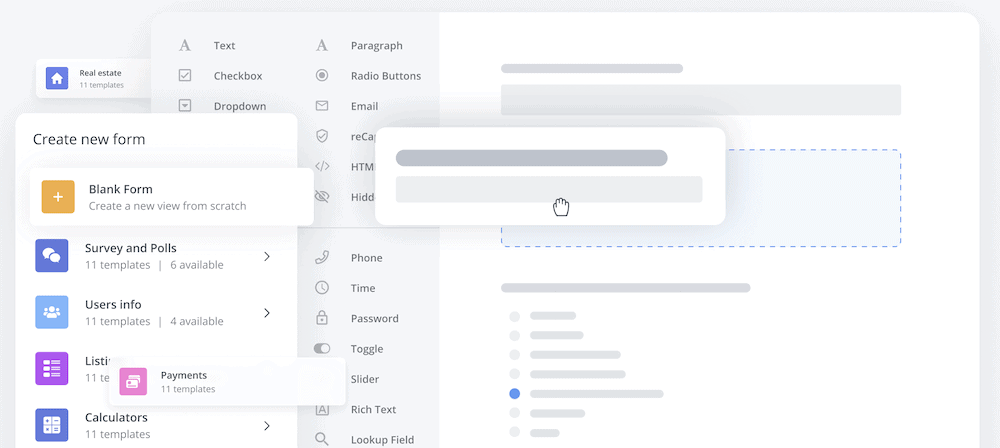Select the last radio option in list

[x=515, y=432]
